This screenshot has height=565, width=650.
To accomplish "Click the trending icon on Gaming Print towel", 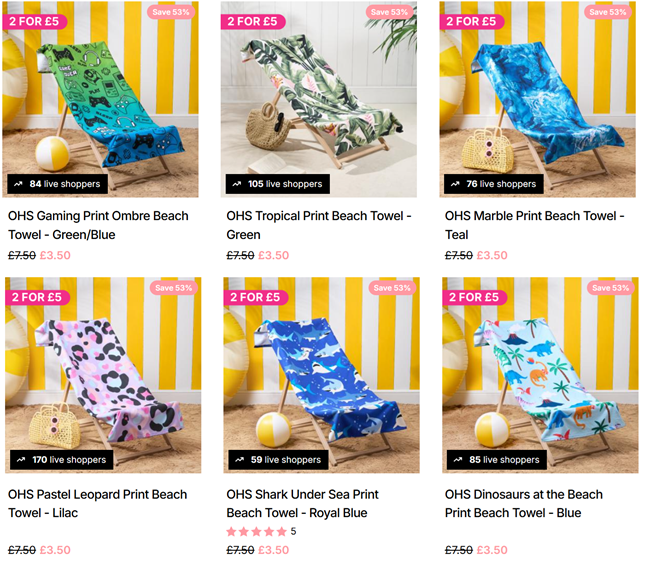I will (18, 184).
